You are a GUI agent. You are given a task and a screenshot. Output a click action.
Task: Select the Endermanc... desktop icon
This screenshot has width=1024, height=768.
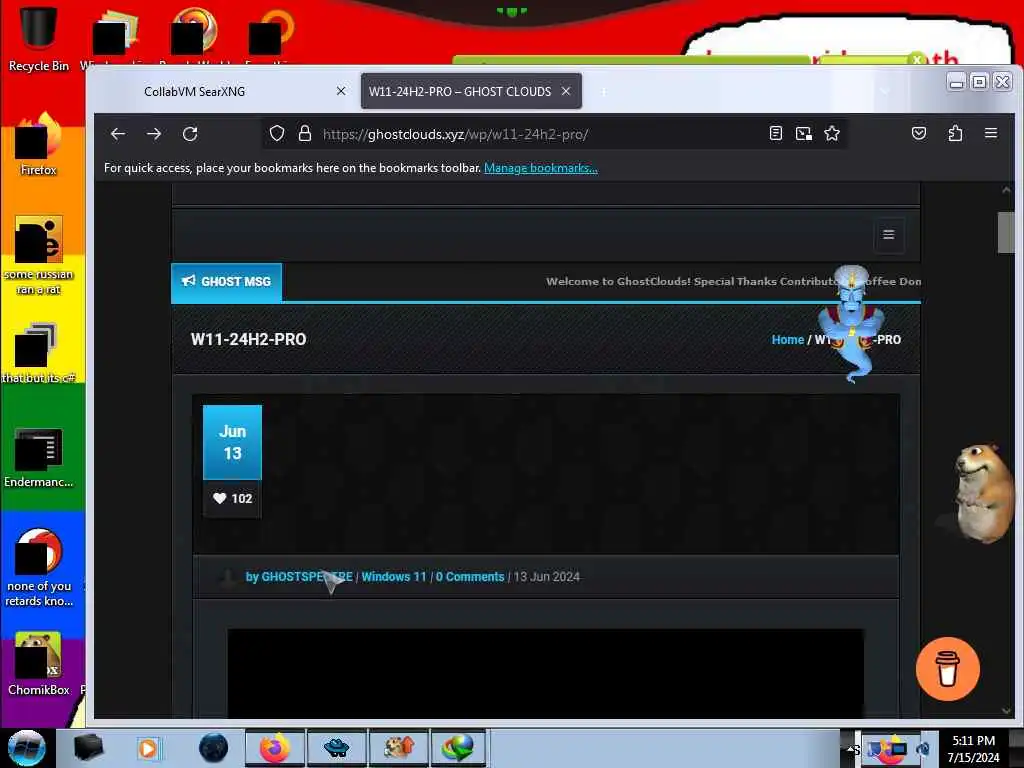point(39,457)
